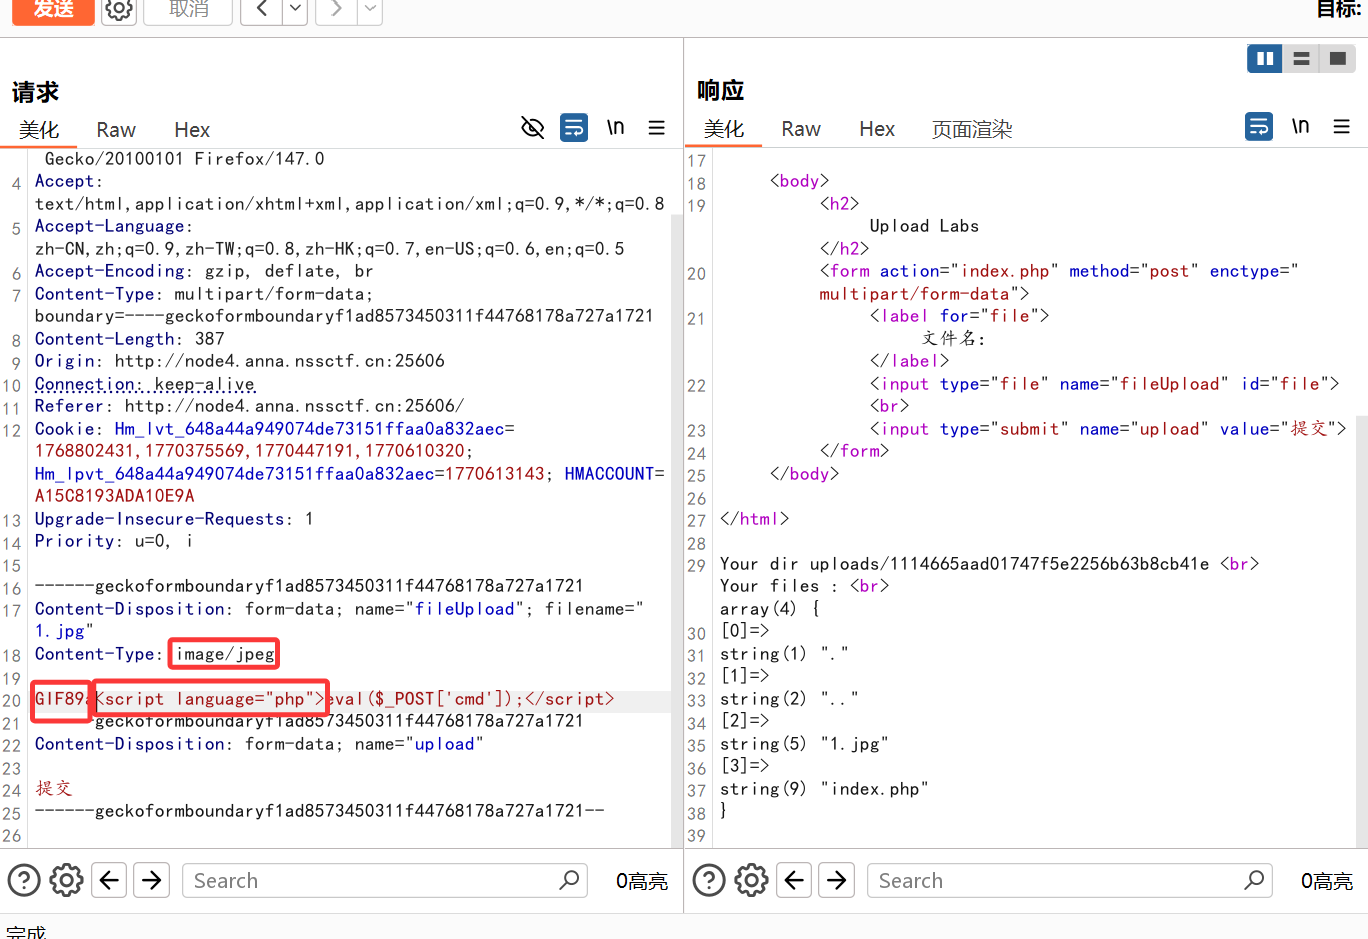Select top-bottom stacked layout view
Screen dimensions: 1368x939
[x=1301, y=59]
